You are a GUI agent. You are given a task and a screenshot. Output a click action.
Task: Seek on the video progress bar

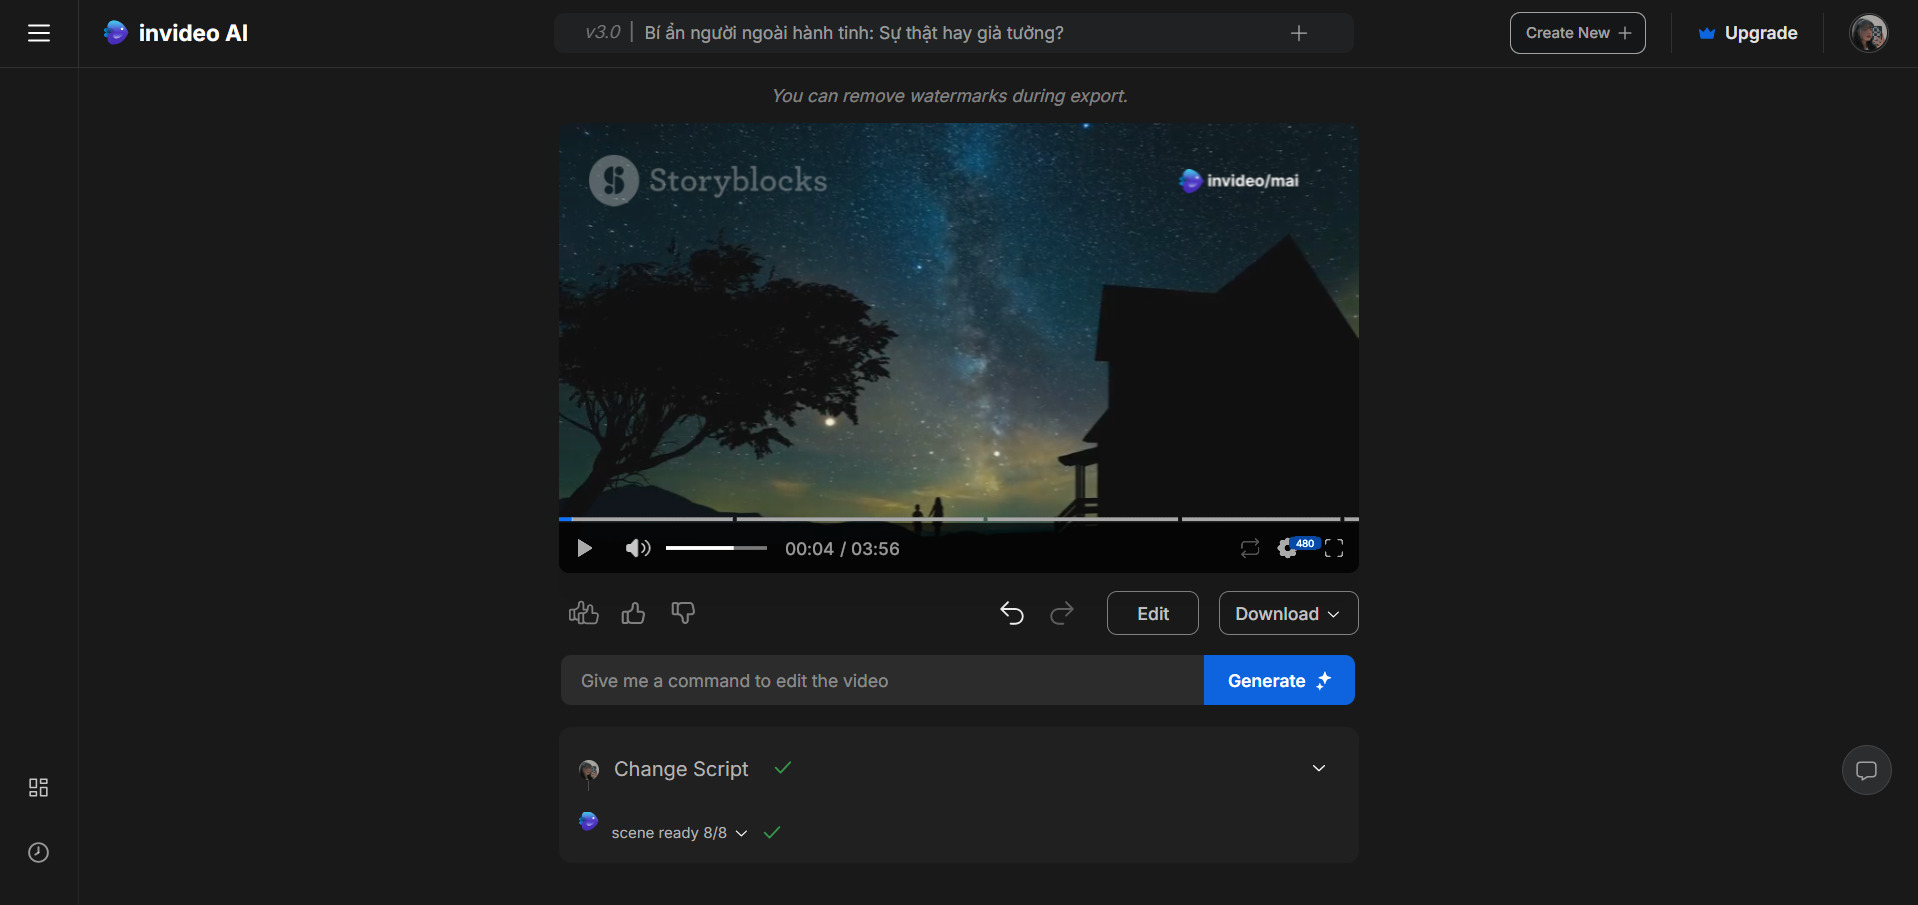click(x=958, y=519)
